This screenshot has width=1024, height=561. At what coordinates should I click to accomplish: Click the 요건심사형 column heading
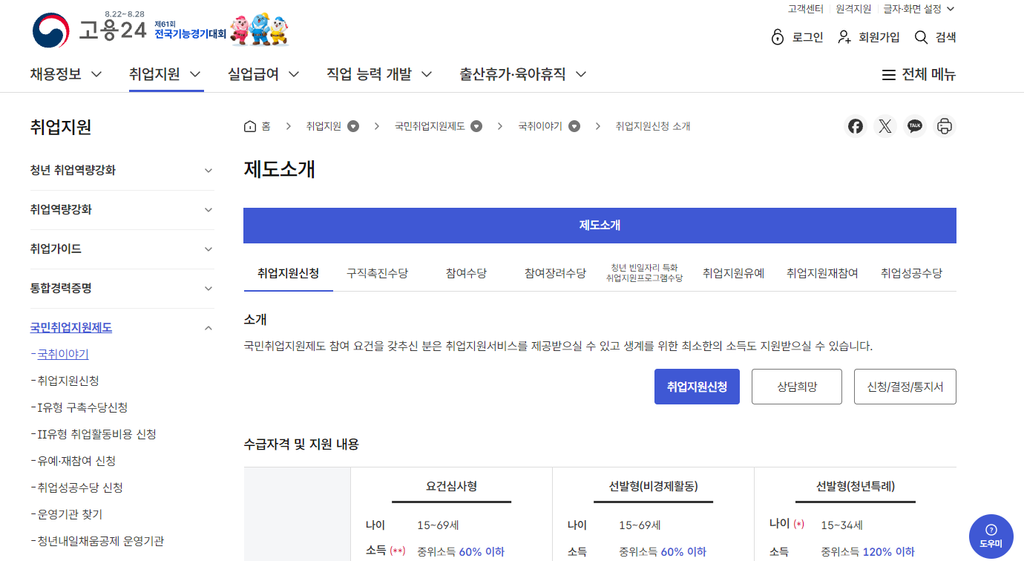tap(451, 487)
